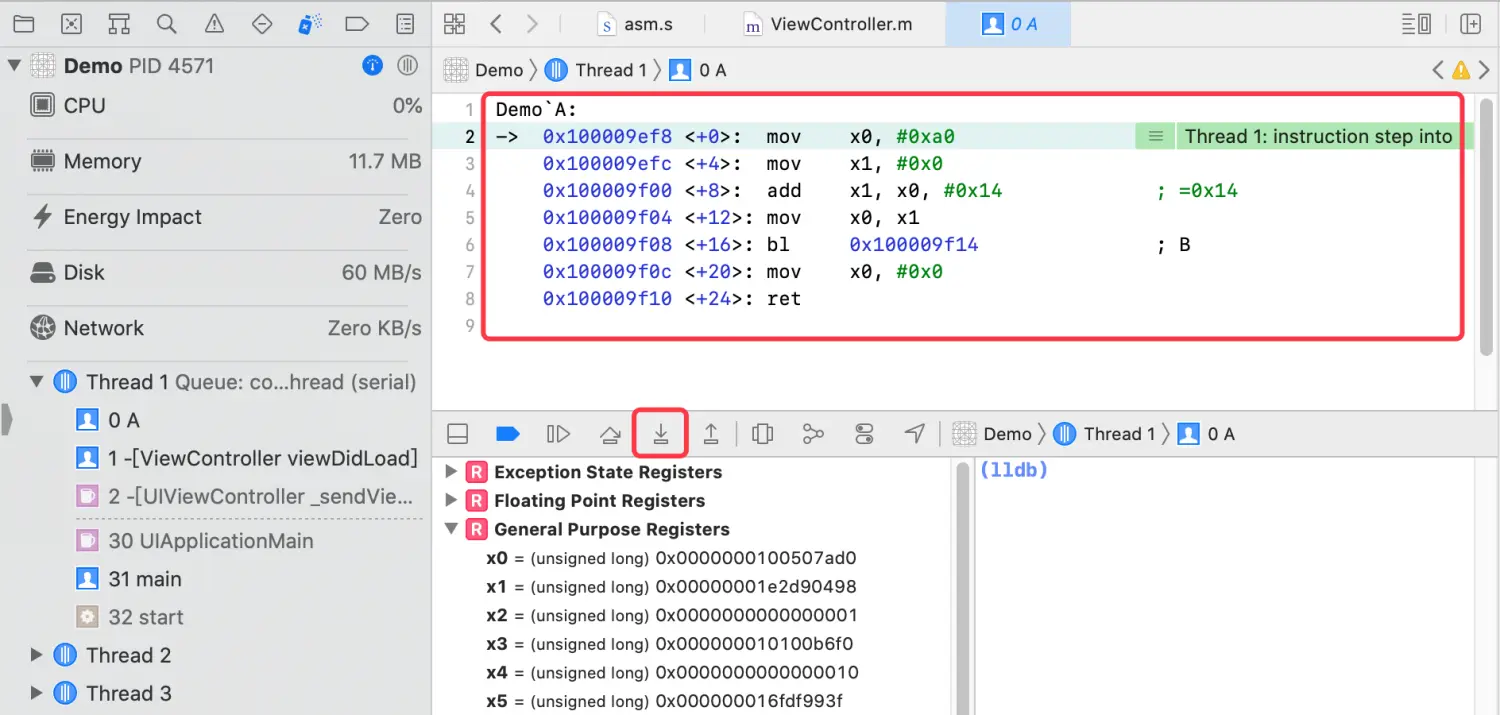
Task: Open the Symbol navigator
Action: pos(119,24)
